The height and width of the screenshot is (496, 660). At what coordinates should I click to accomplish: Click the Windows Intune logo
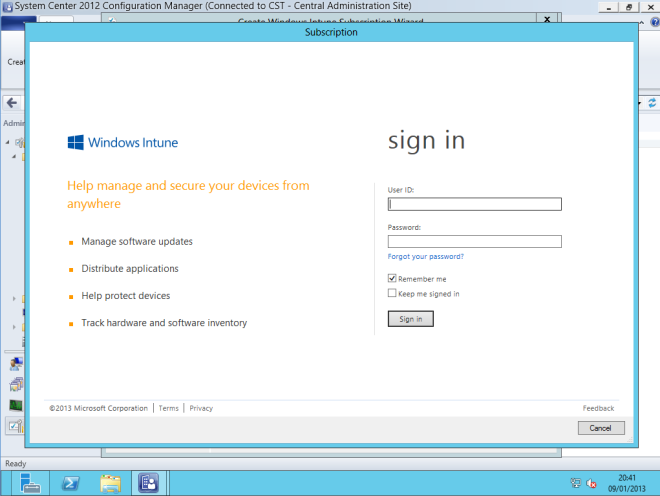point(122,142)
